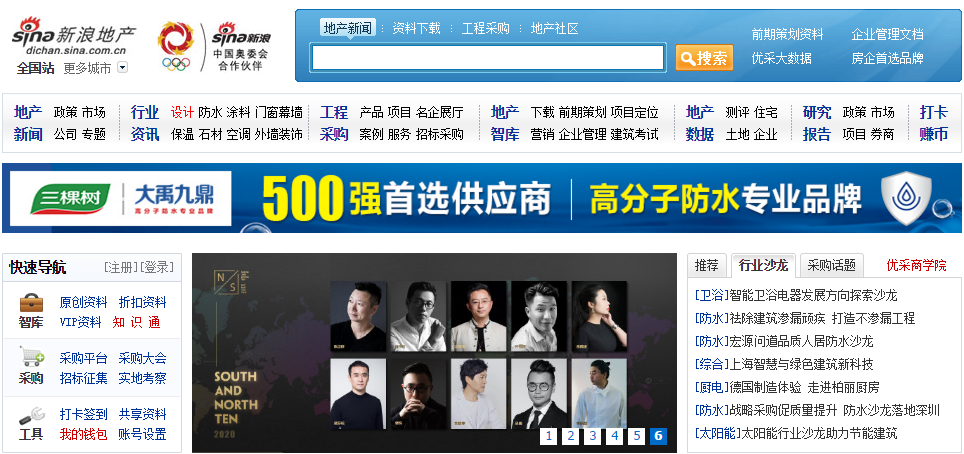Click the search input field
The image size is (964, 454).
488,58
